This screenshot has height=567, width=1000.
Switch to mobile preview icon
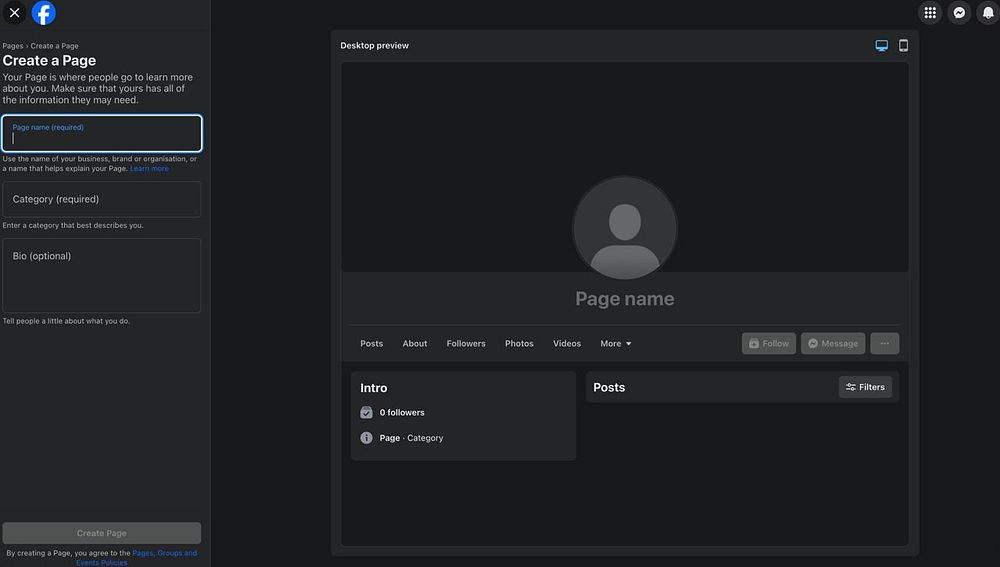(903, 45)
